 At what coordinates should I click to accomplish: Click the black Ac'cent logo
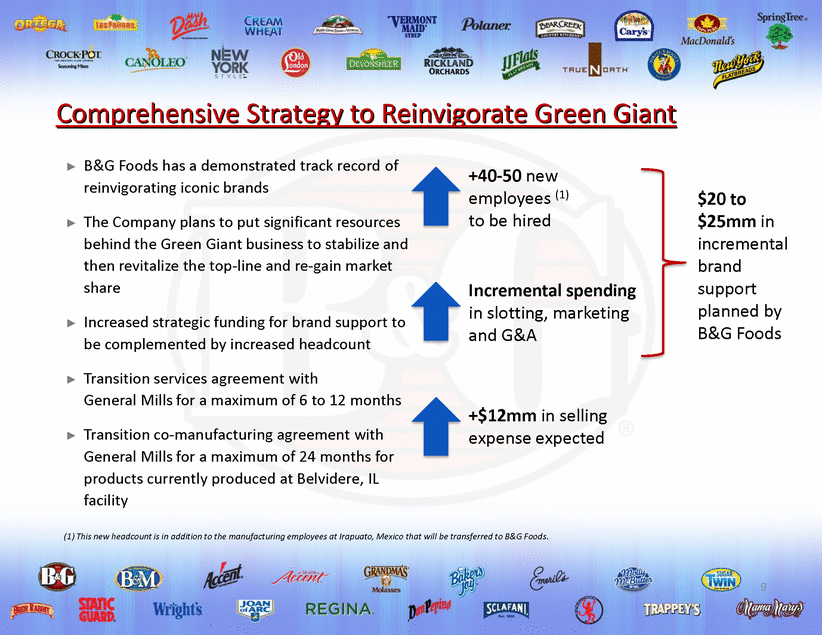[x=223, y=576]
